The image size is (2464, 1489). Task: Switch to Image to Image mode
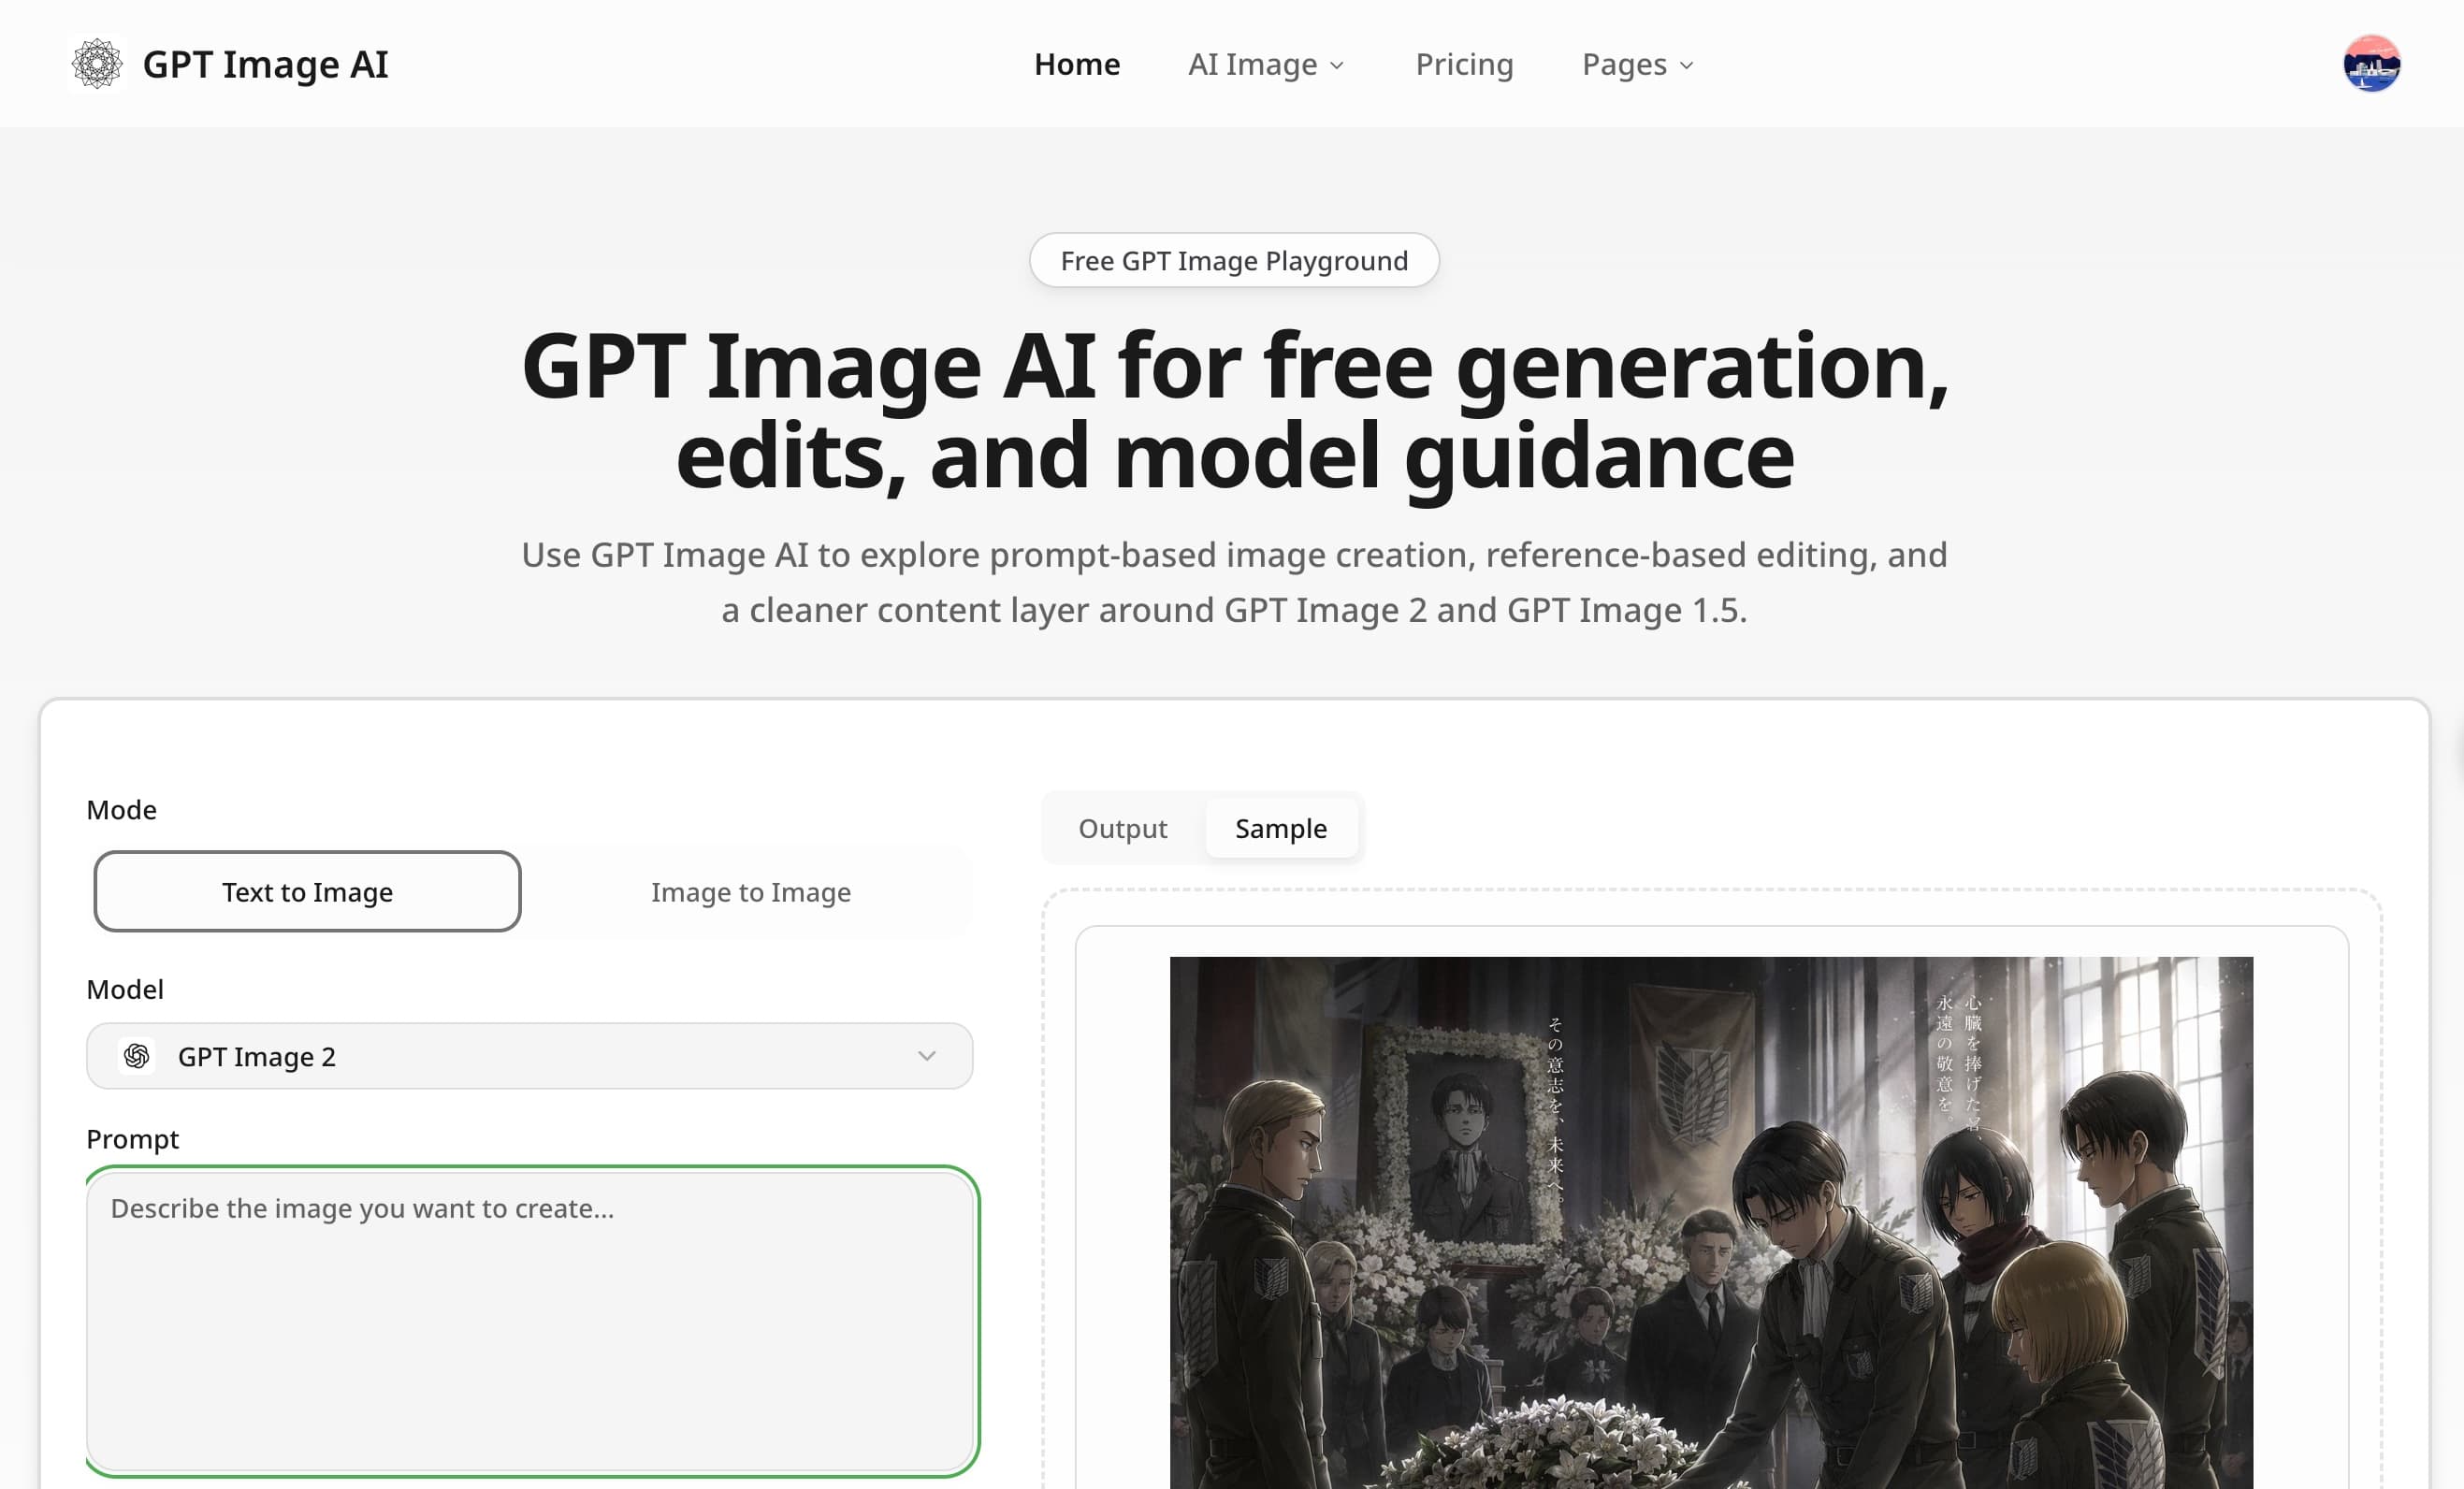tap(750, 891)
